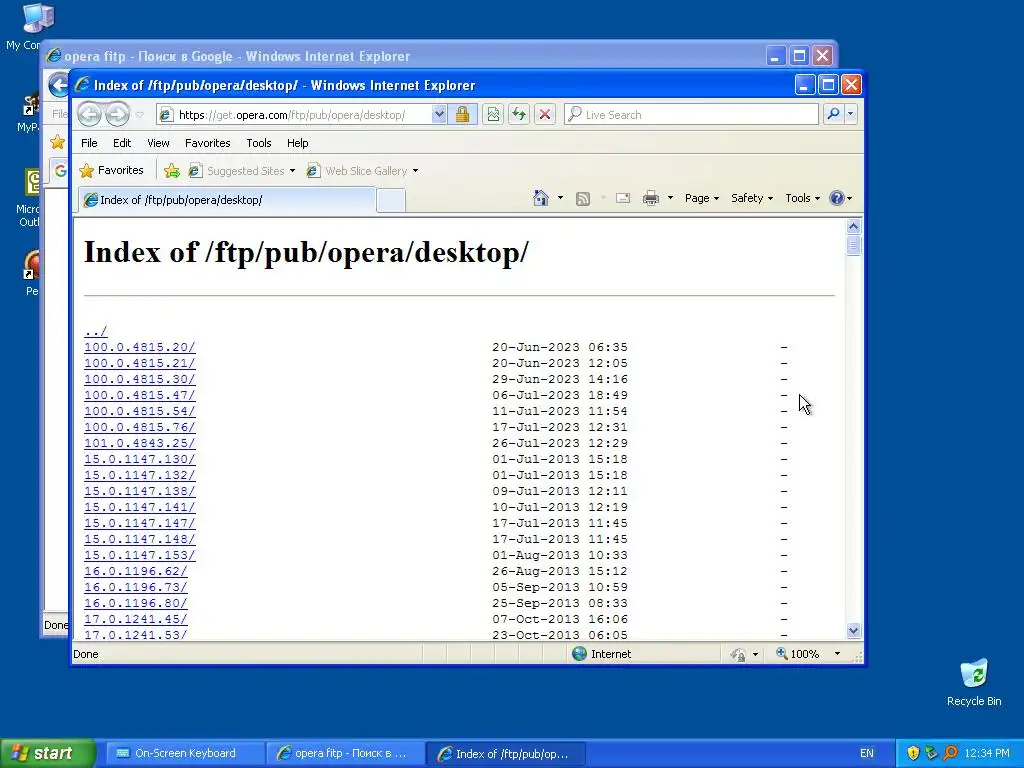Switch to opera fitp Google search taskbar button
1024x768 pixels.
click(344, 753)
